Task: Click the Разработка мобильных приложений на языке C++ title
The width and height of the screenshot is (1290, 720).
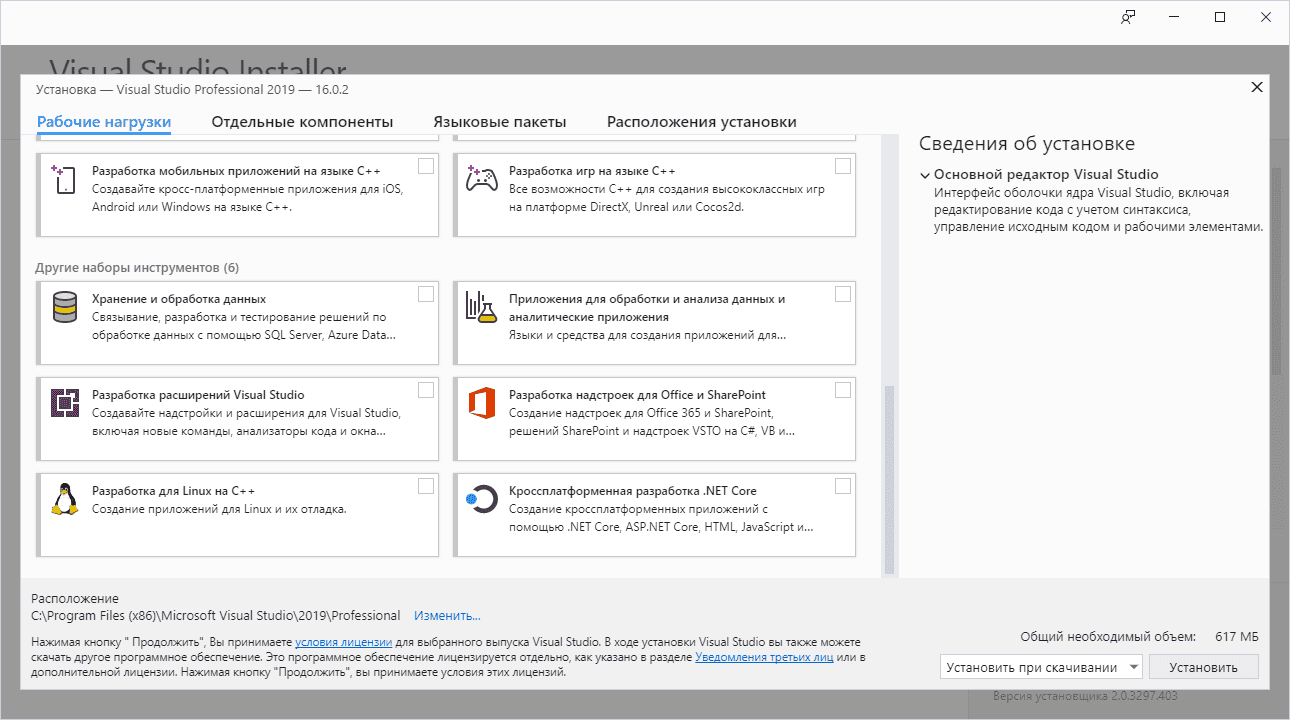Action: click(x=236, y=171)
